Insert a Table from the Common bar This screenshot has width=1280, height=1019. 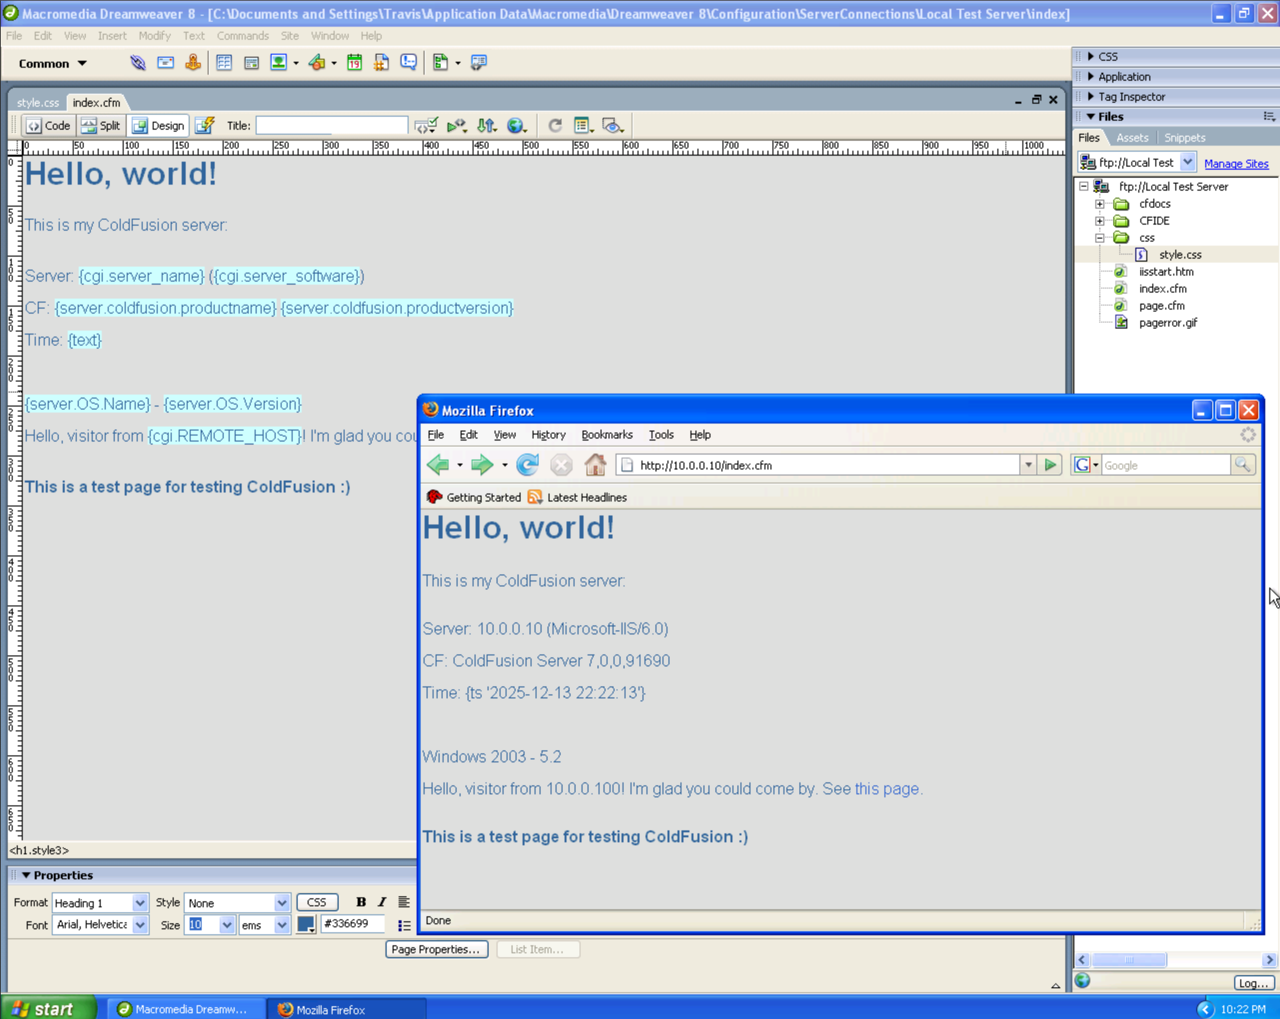224,62
